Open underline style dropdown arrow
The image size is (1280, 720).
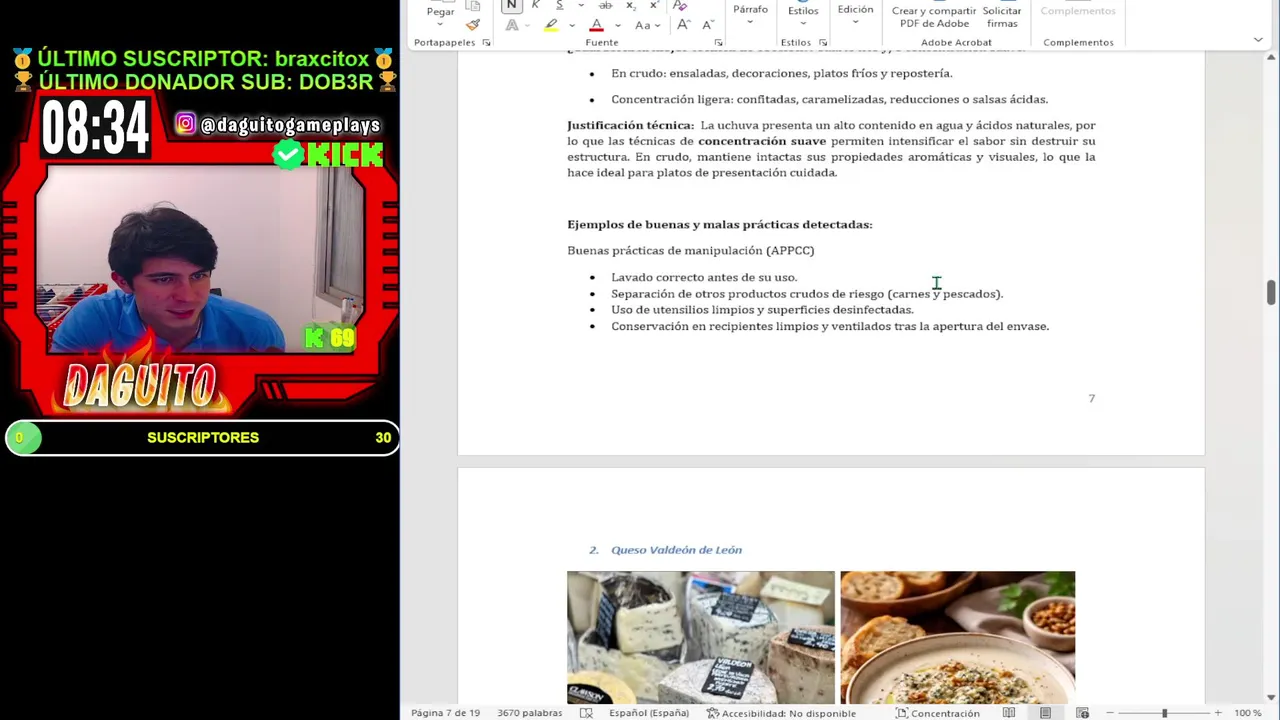(580, 5)
